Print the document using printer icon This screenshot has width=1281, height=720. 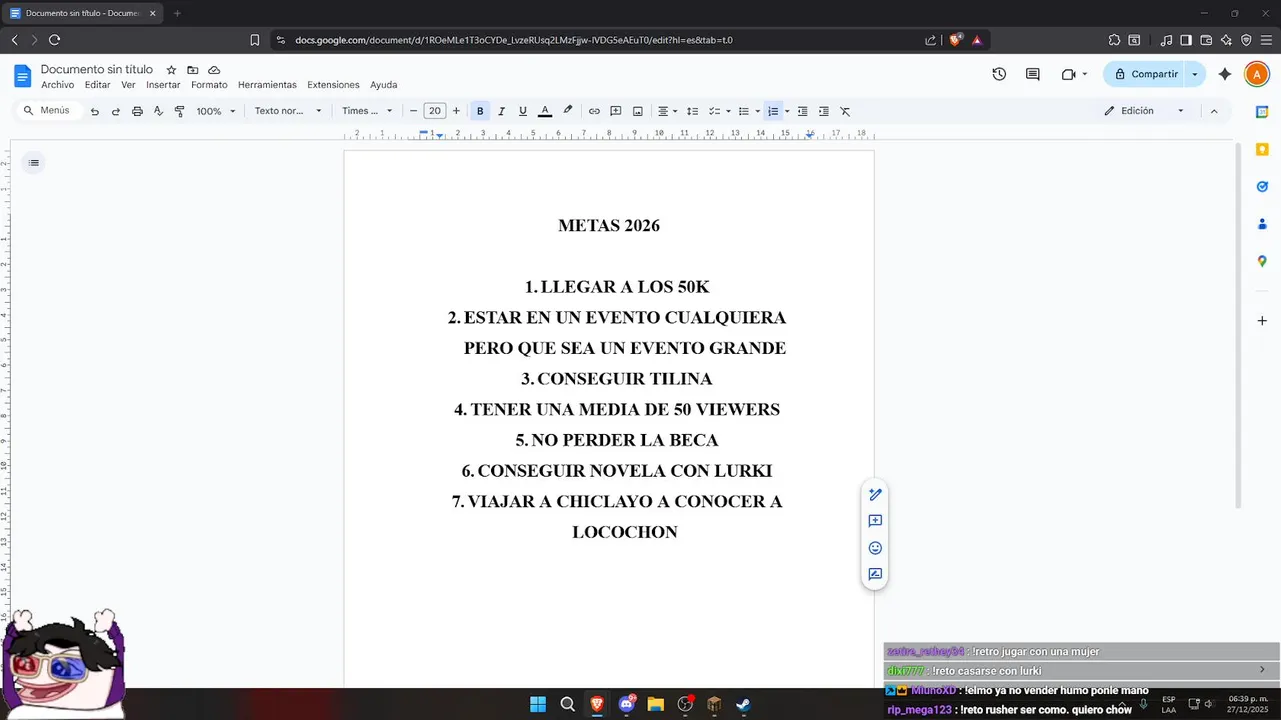137,111
